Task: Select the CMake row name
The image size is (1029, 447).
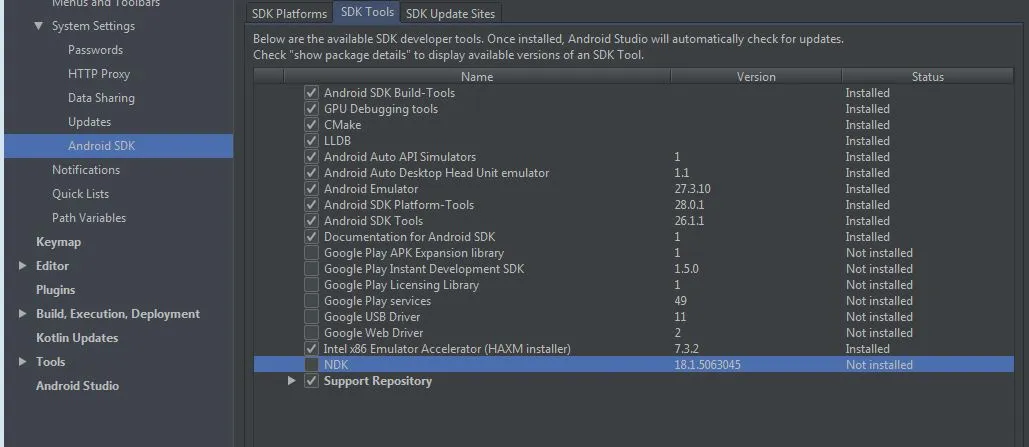Action: (342, 125)
